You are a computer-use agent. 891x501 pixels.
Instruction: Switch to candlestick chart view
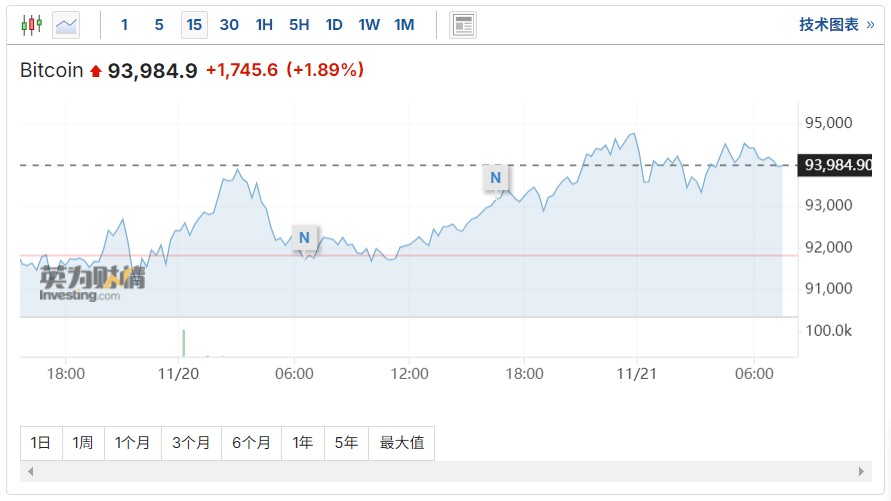click(x=32, y=25)
